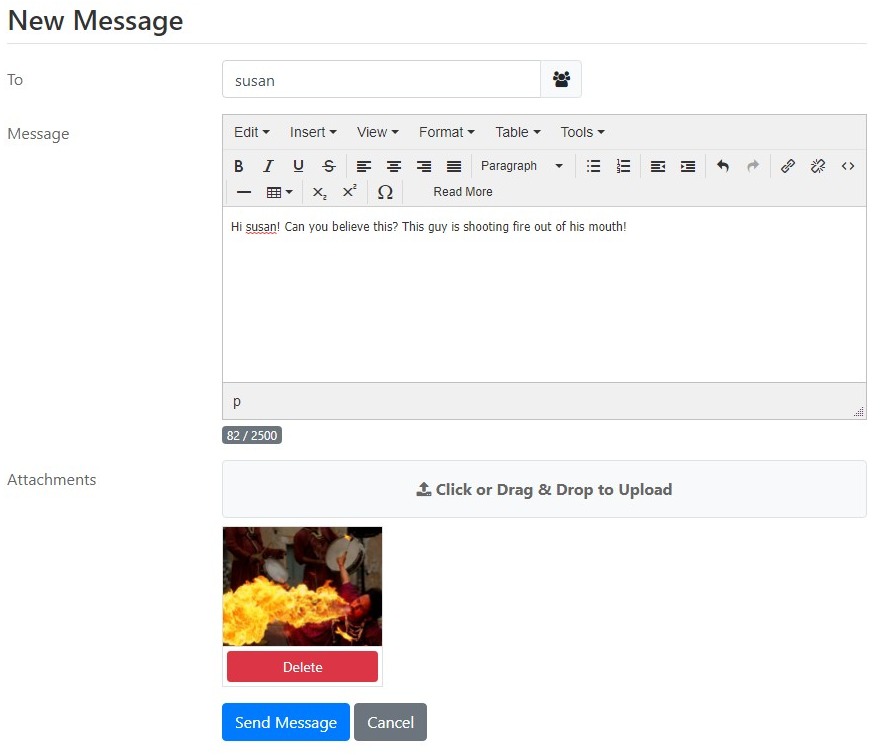Insert a special character (omega)
This screenshot has height=755, width=883.
pyautogui.click(x=385, y=193)
